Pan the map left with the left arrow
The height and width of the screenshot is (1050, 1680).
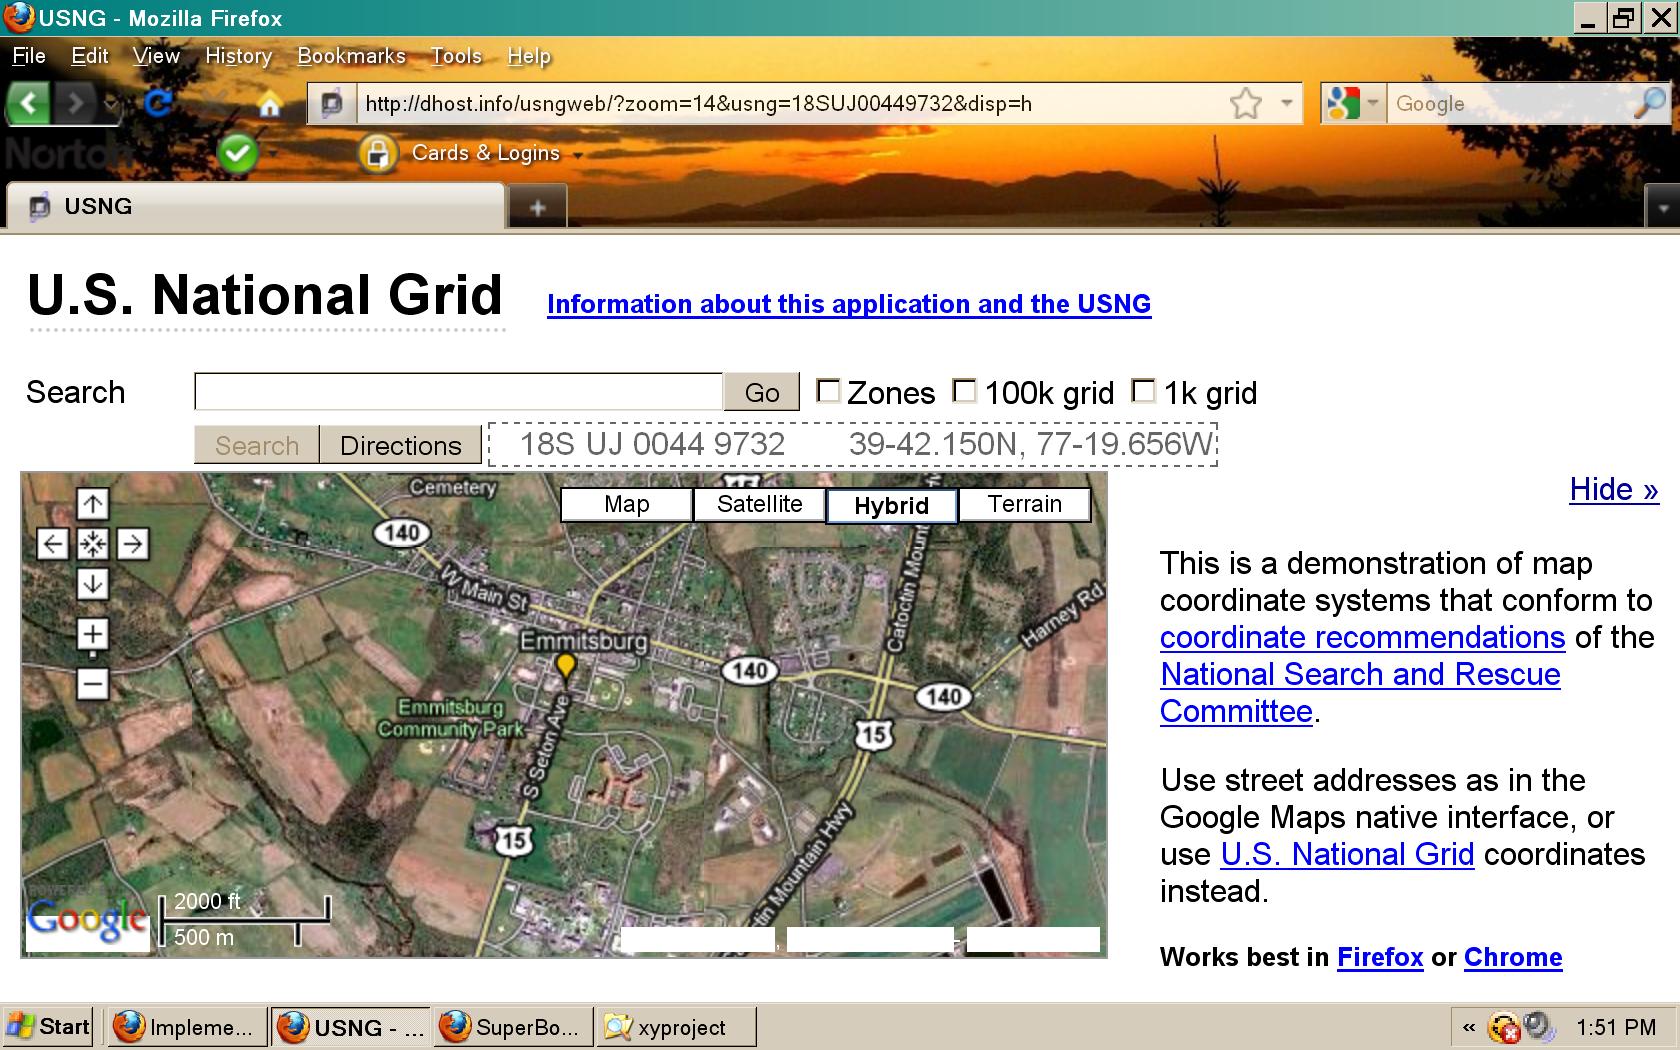[53, 544]
